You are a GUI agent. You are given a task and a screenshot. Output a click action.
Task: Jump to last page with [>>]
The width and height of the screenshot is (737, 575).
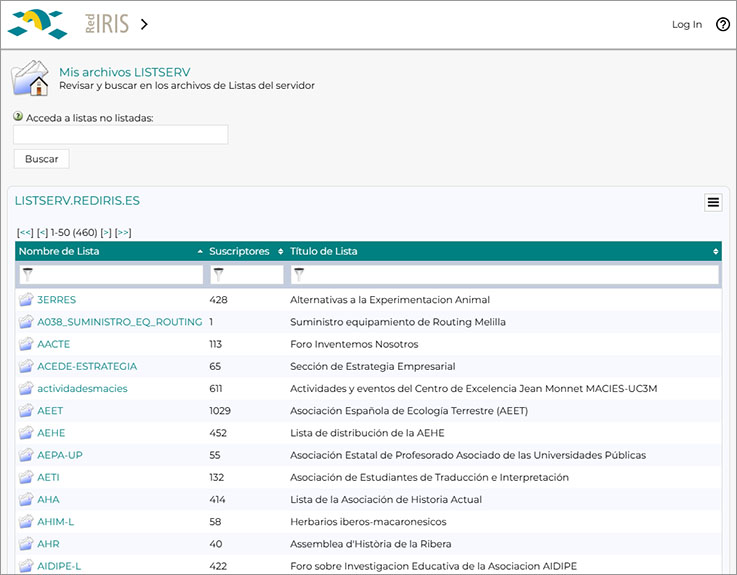coord(123,232)
